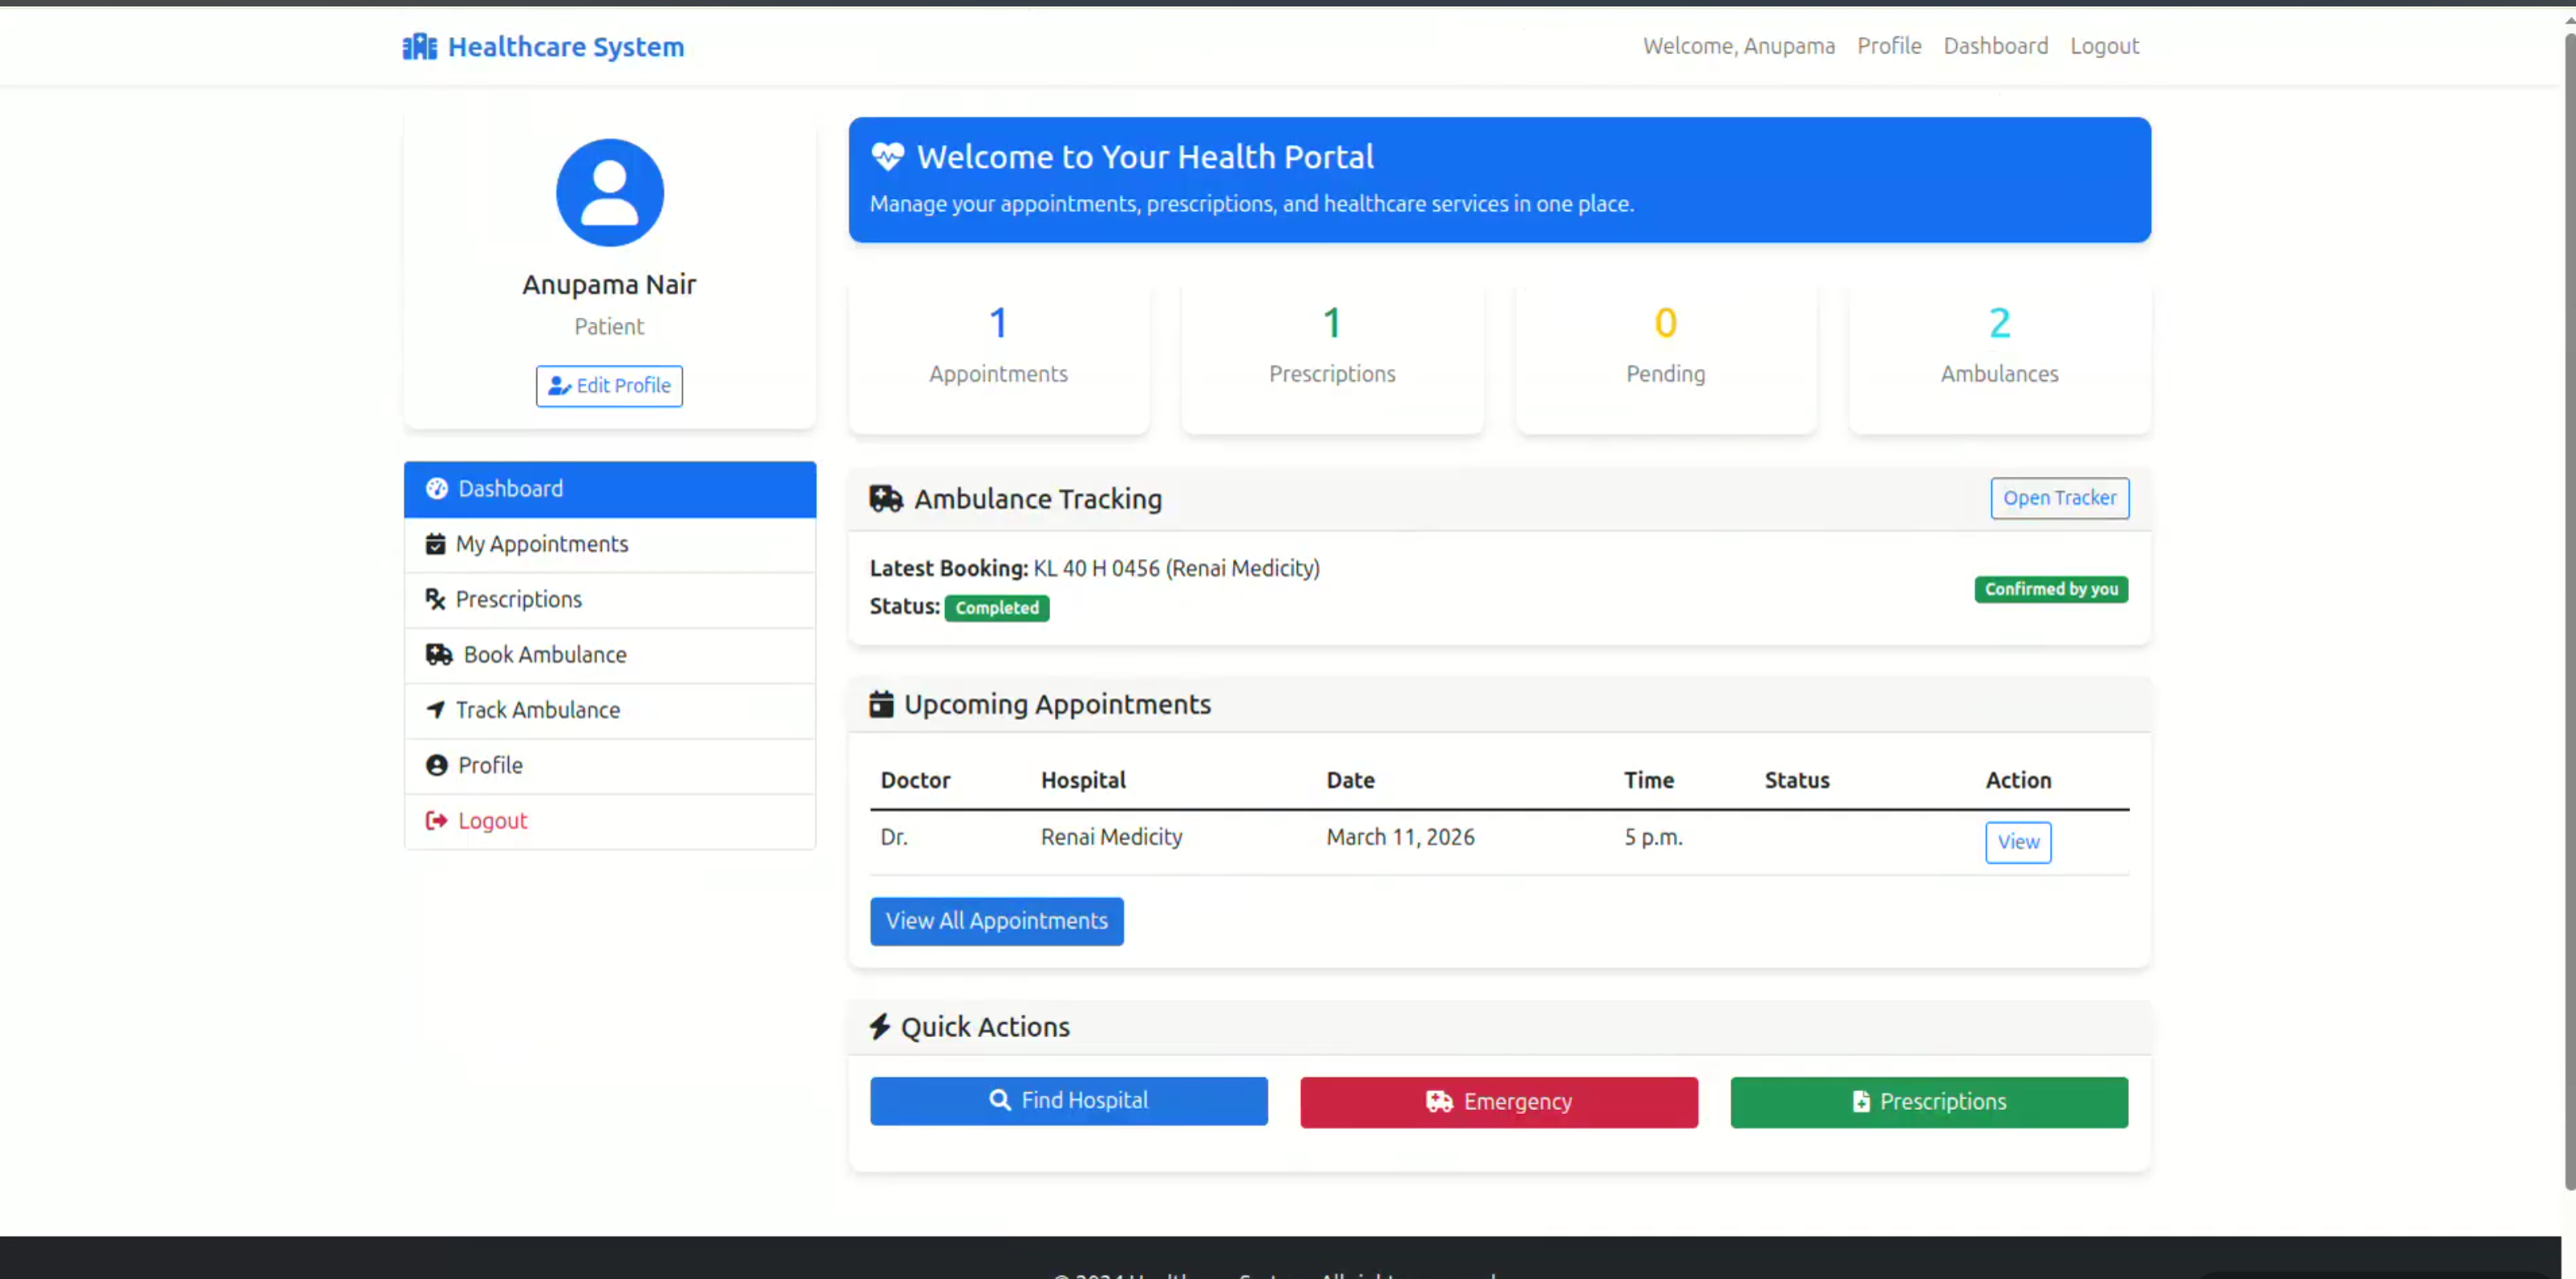The height and width of the screenshot is (1279, 2576).
Task: Click the ambulance icon on Emergency button
Action: pos(1439,1101)
